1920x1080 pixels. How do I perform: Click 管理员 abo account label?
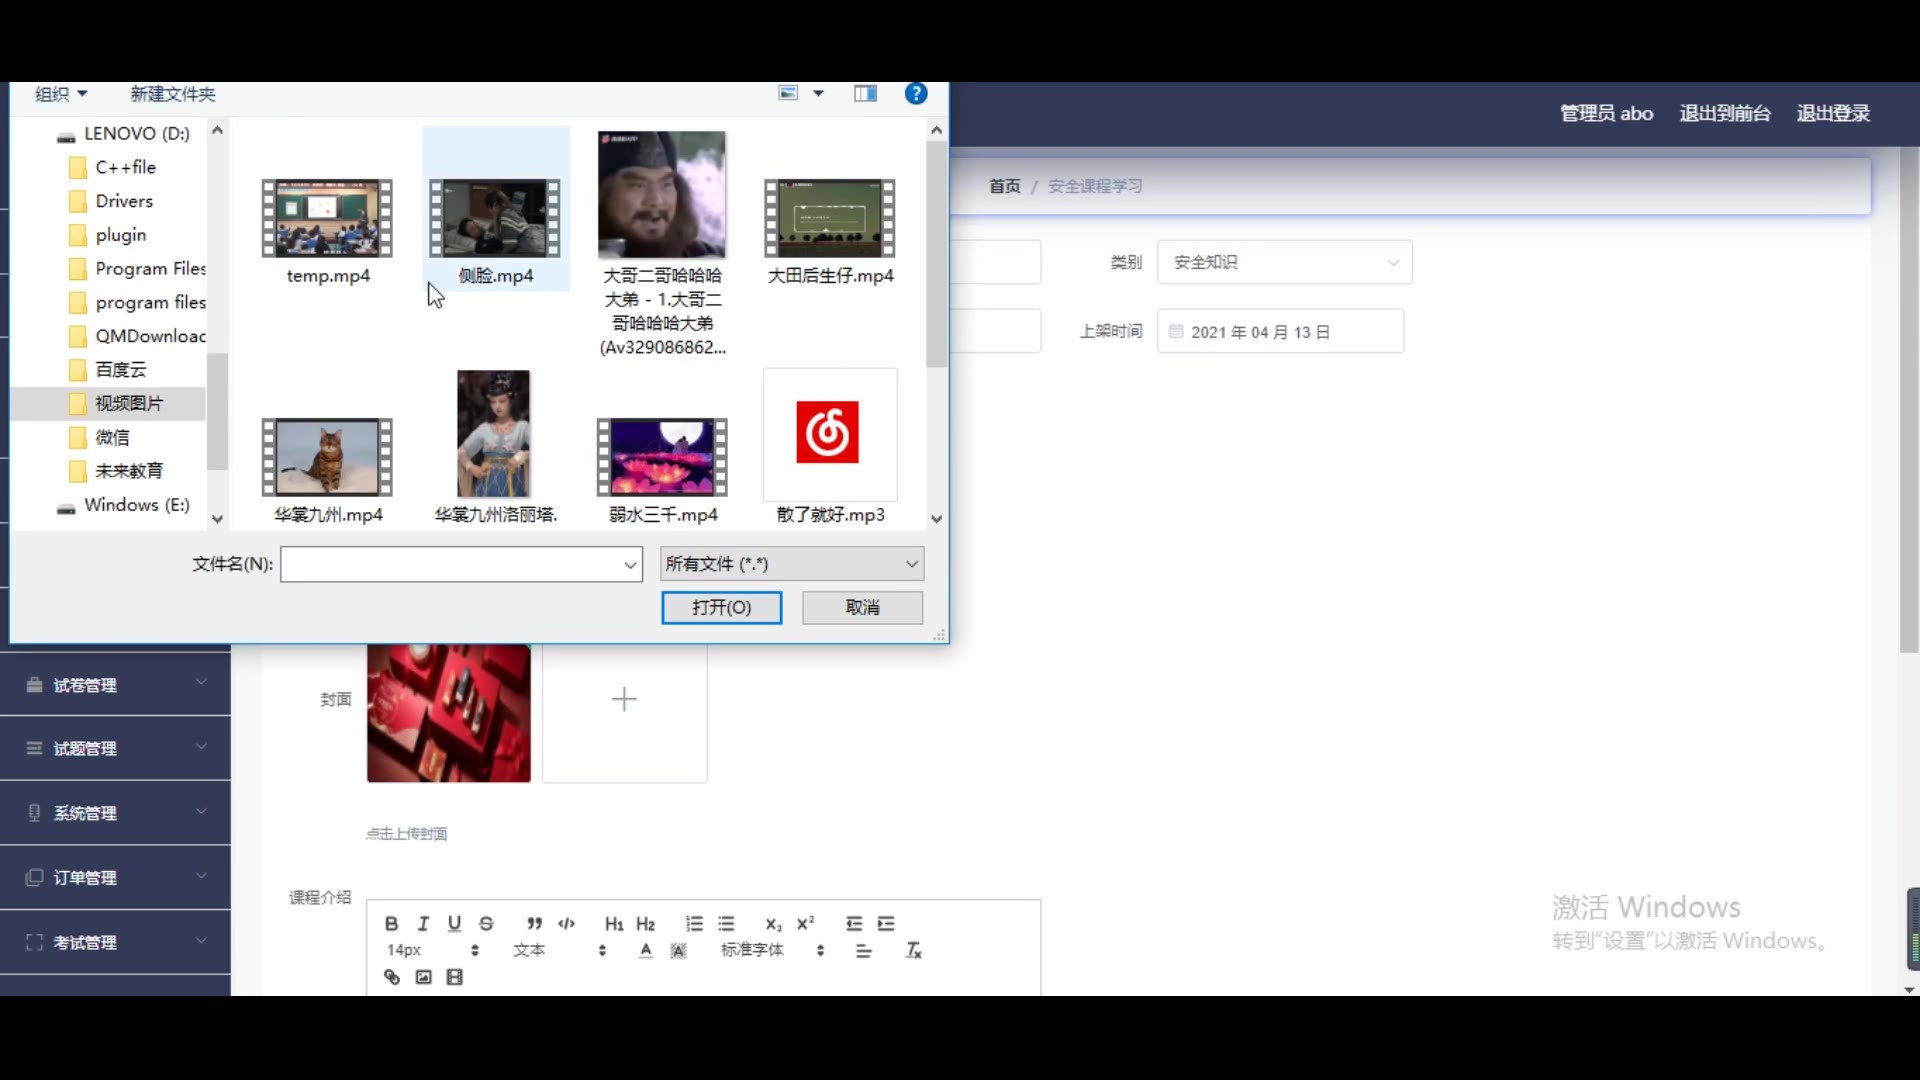click(1606, 113)
